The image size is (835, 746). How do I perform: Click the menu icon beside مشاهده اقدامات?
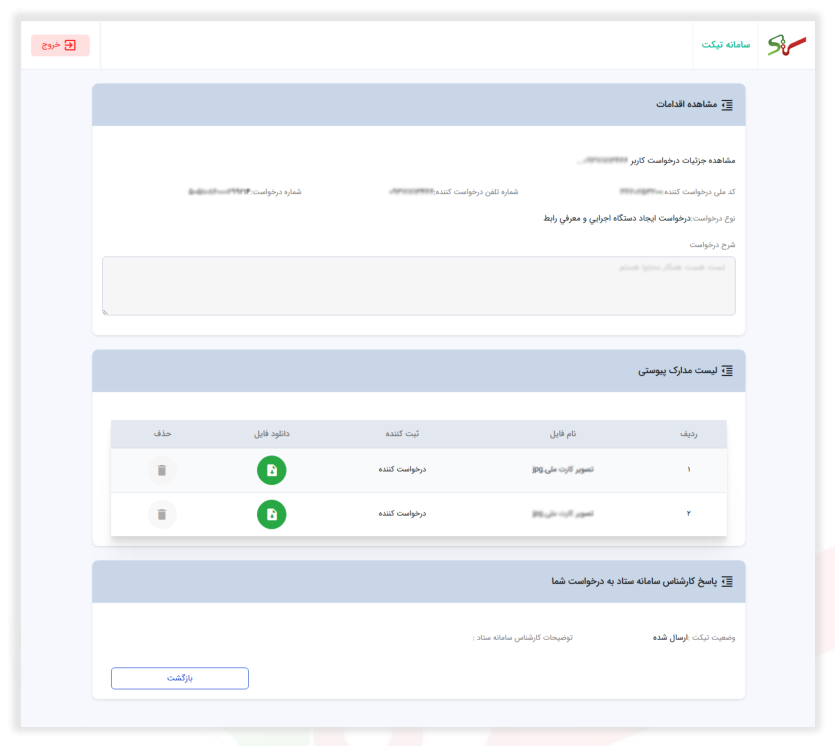click(727, 105)
